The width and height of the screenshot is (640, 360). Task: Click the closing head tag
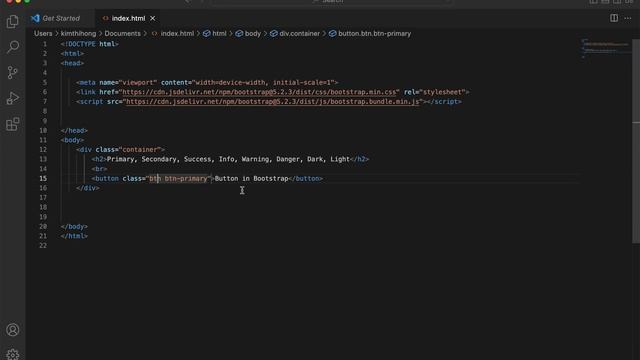pos(74,131)
